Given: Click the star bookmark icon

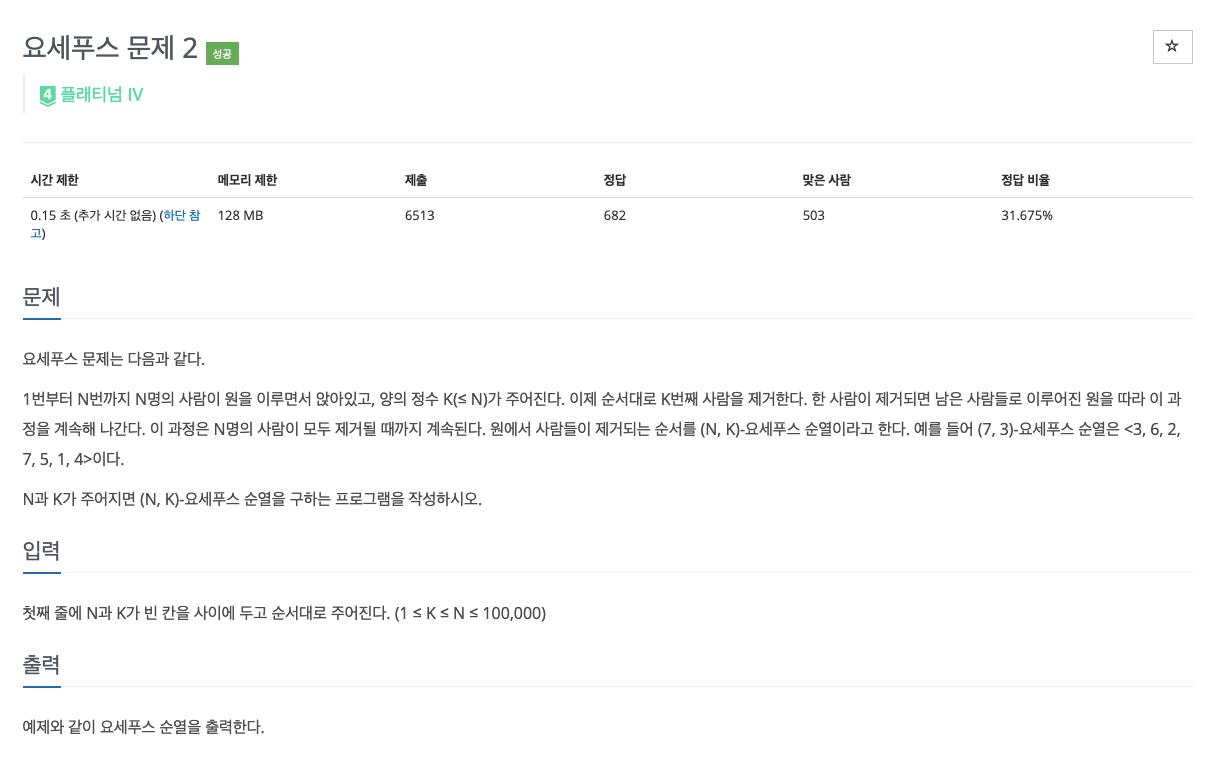Looking at the screenshot, I should click(x=1172, y=46).
